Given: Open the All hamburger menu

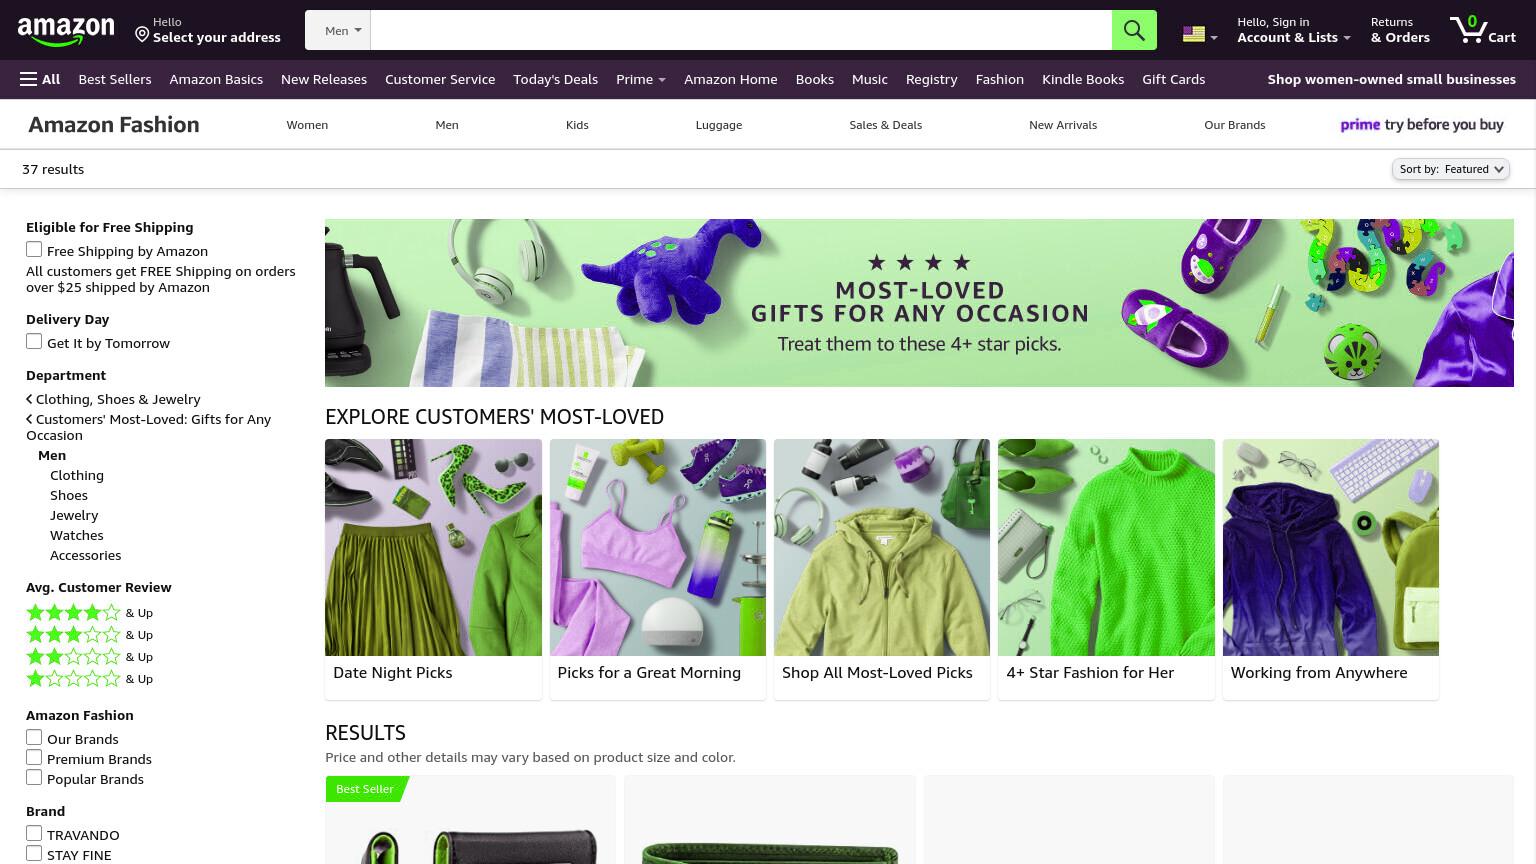Looking at the screenshot, I should pyautogui.click(x=40, y=79).
